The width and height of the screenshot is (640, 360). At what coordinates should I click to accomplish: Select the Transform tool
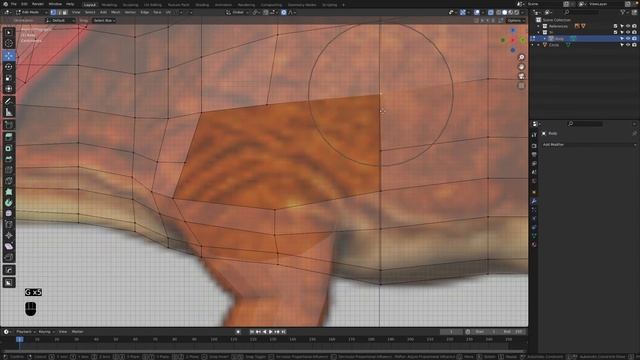point(9,89)
